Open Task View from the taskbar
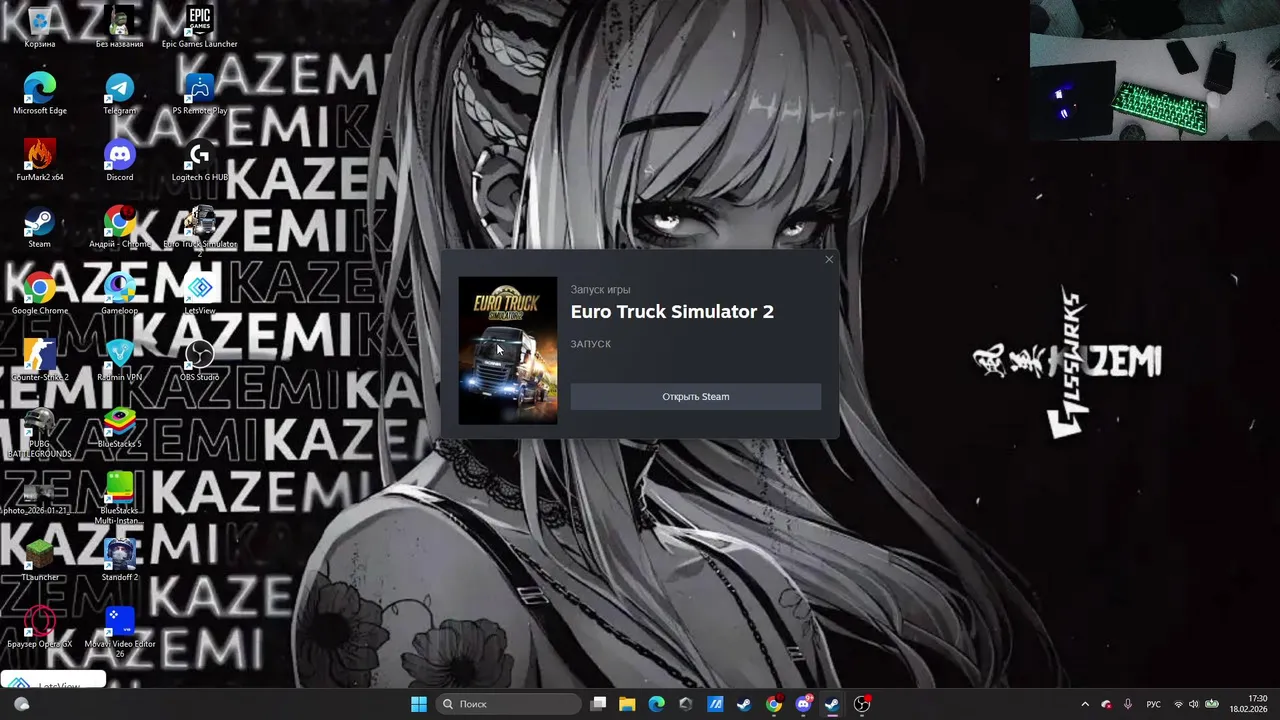 click(598, 704)
